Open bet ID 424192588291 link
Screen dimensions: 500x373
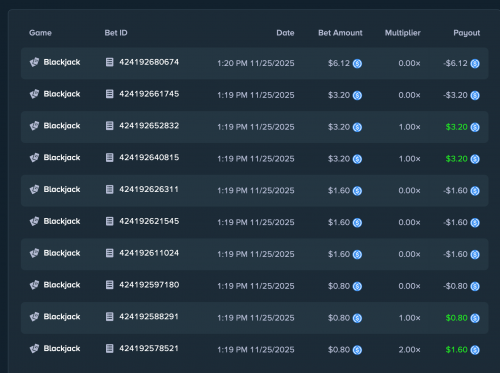(149, 317)
